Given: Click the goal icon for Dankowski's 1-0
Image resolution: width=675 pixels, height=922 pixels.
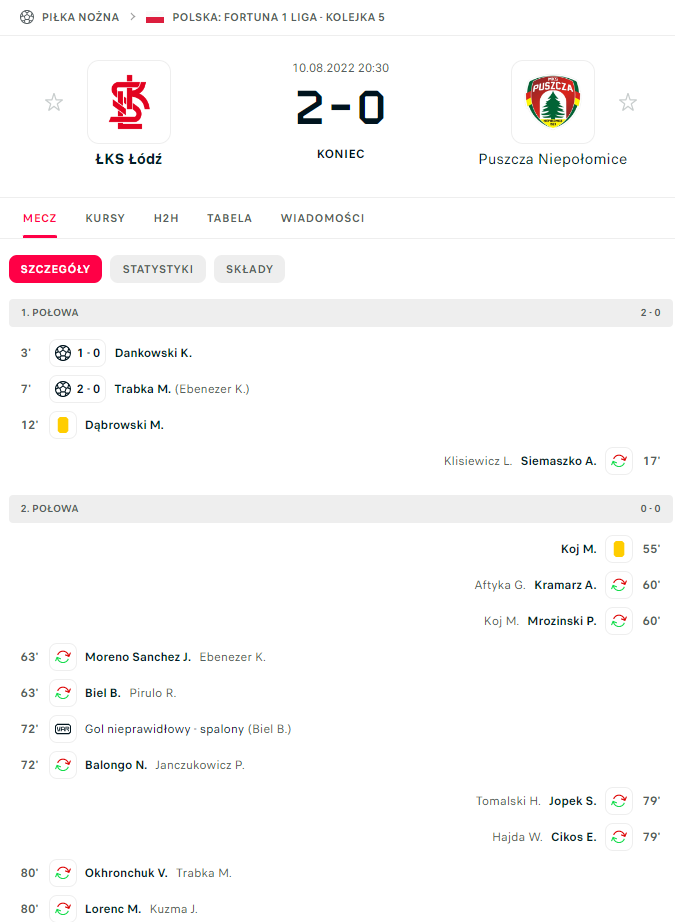Looking at the screenshot, I should [x=63, y=353].
